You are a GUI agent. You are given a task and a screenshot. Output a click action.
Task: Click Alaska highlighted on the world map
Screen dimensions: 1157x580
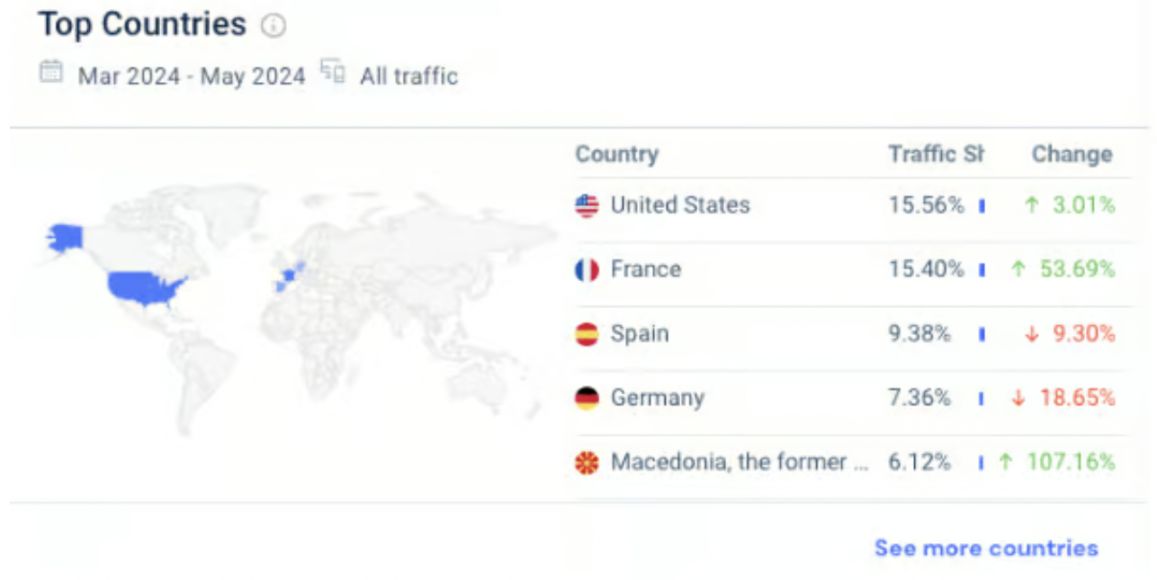tap(65, 237)
